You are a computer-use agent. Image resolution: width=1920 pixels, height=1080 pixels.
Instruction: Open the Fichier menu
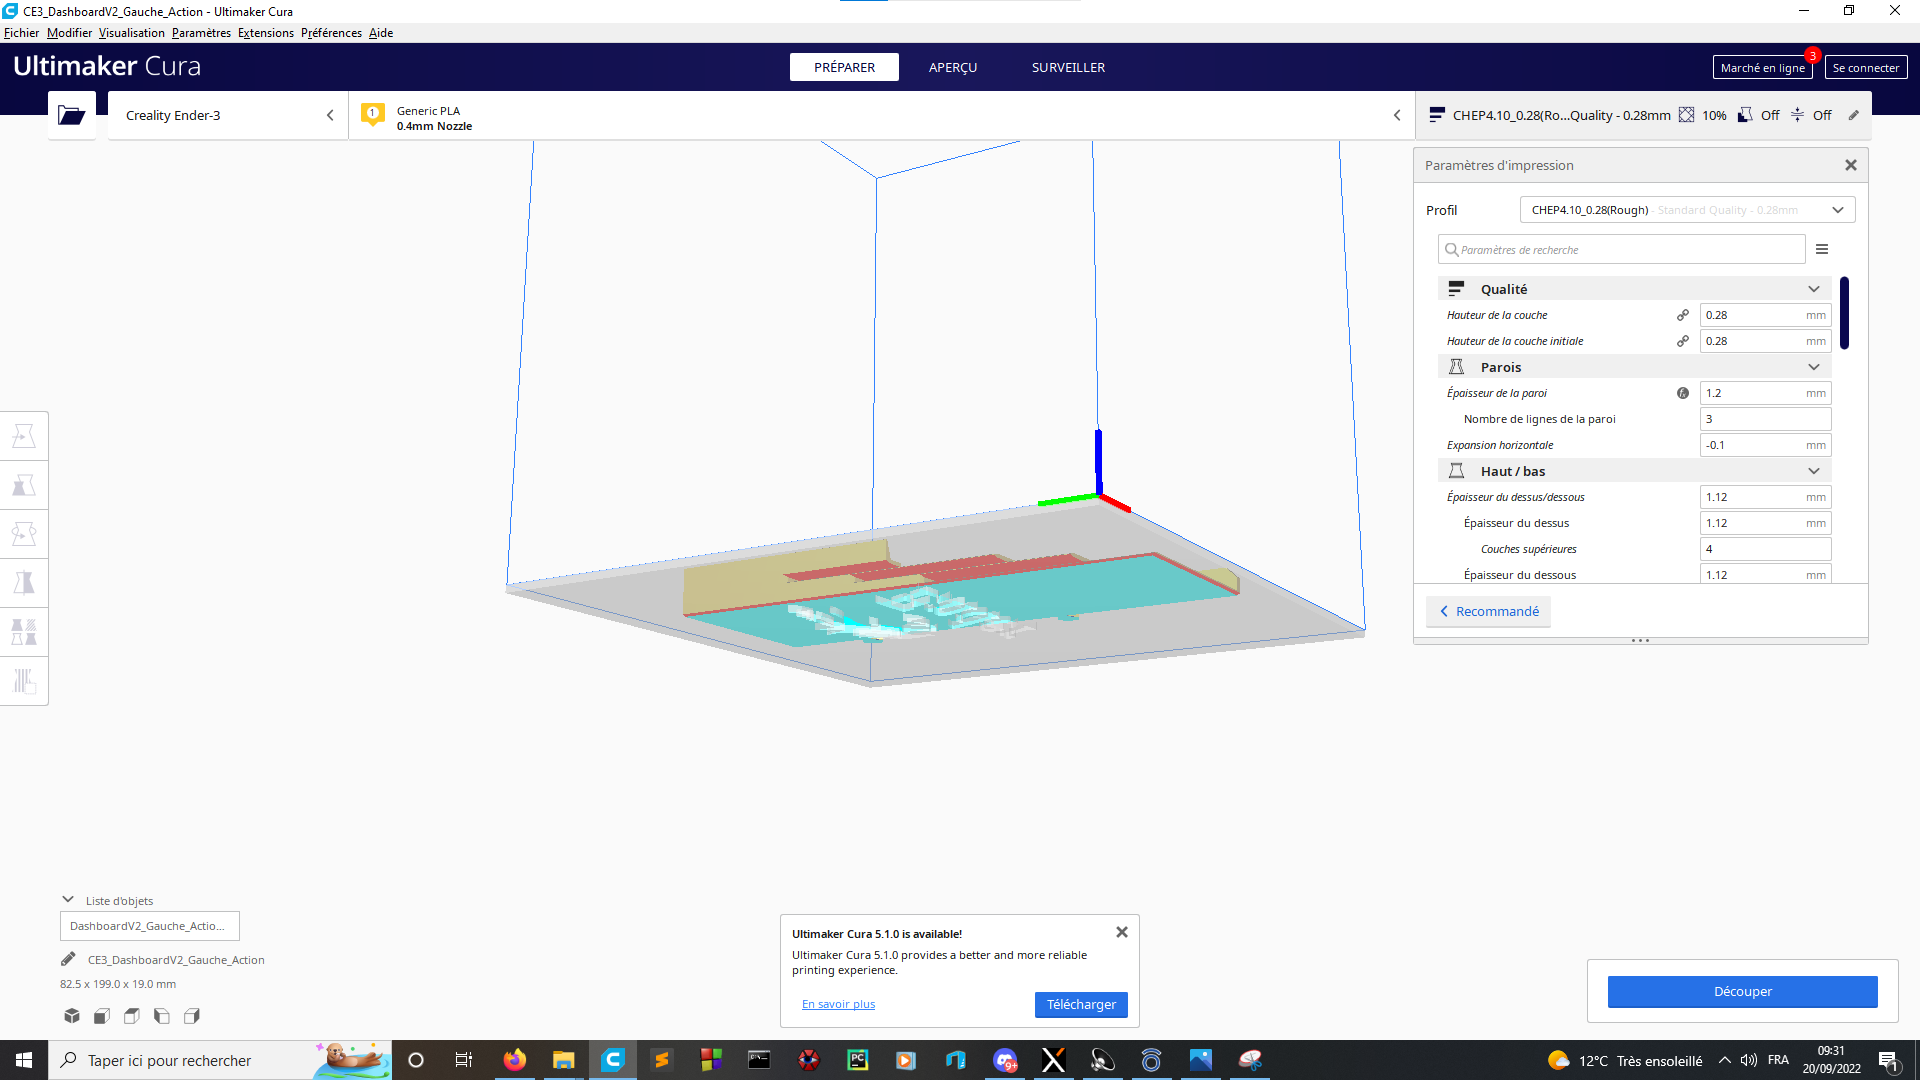tap(21, 33)
